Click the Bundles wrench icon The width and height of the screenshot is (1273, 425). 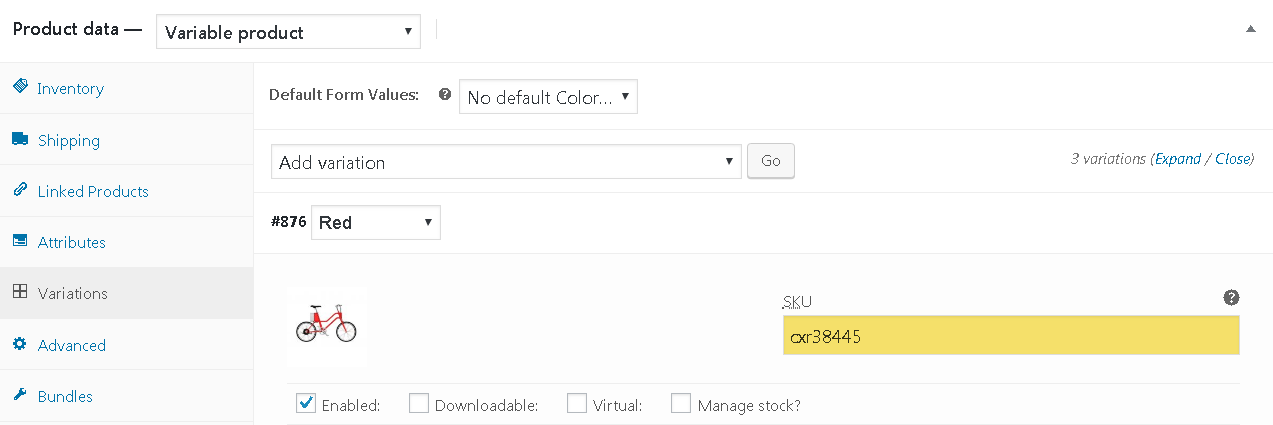pos(20,395)
